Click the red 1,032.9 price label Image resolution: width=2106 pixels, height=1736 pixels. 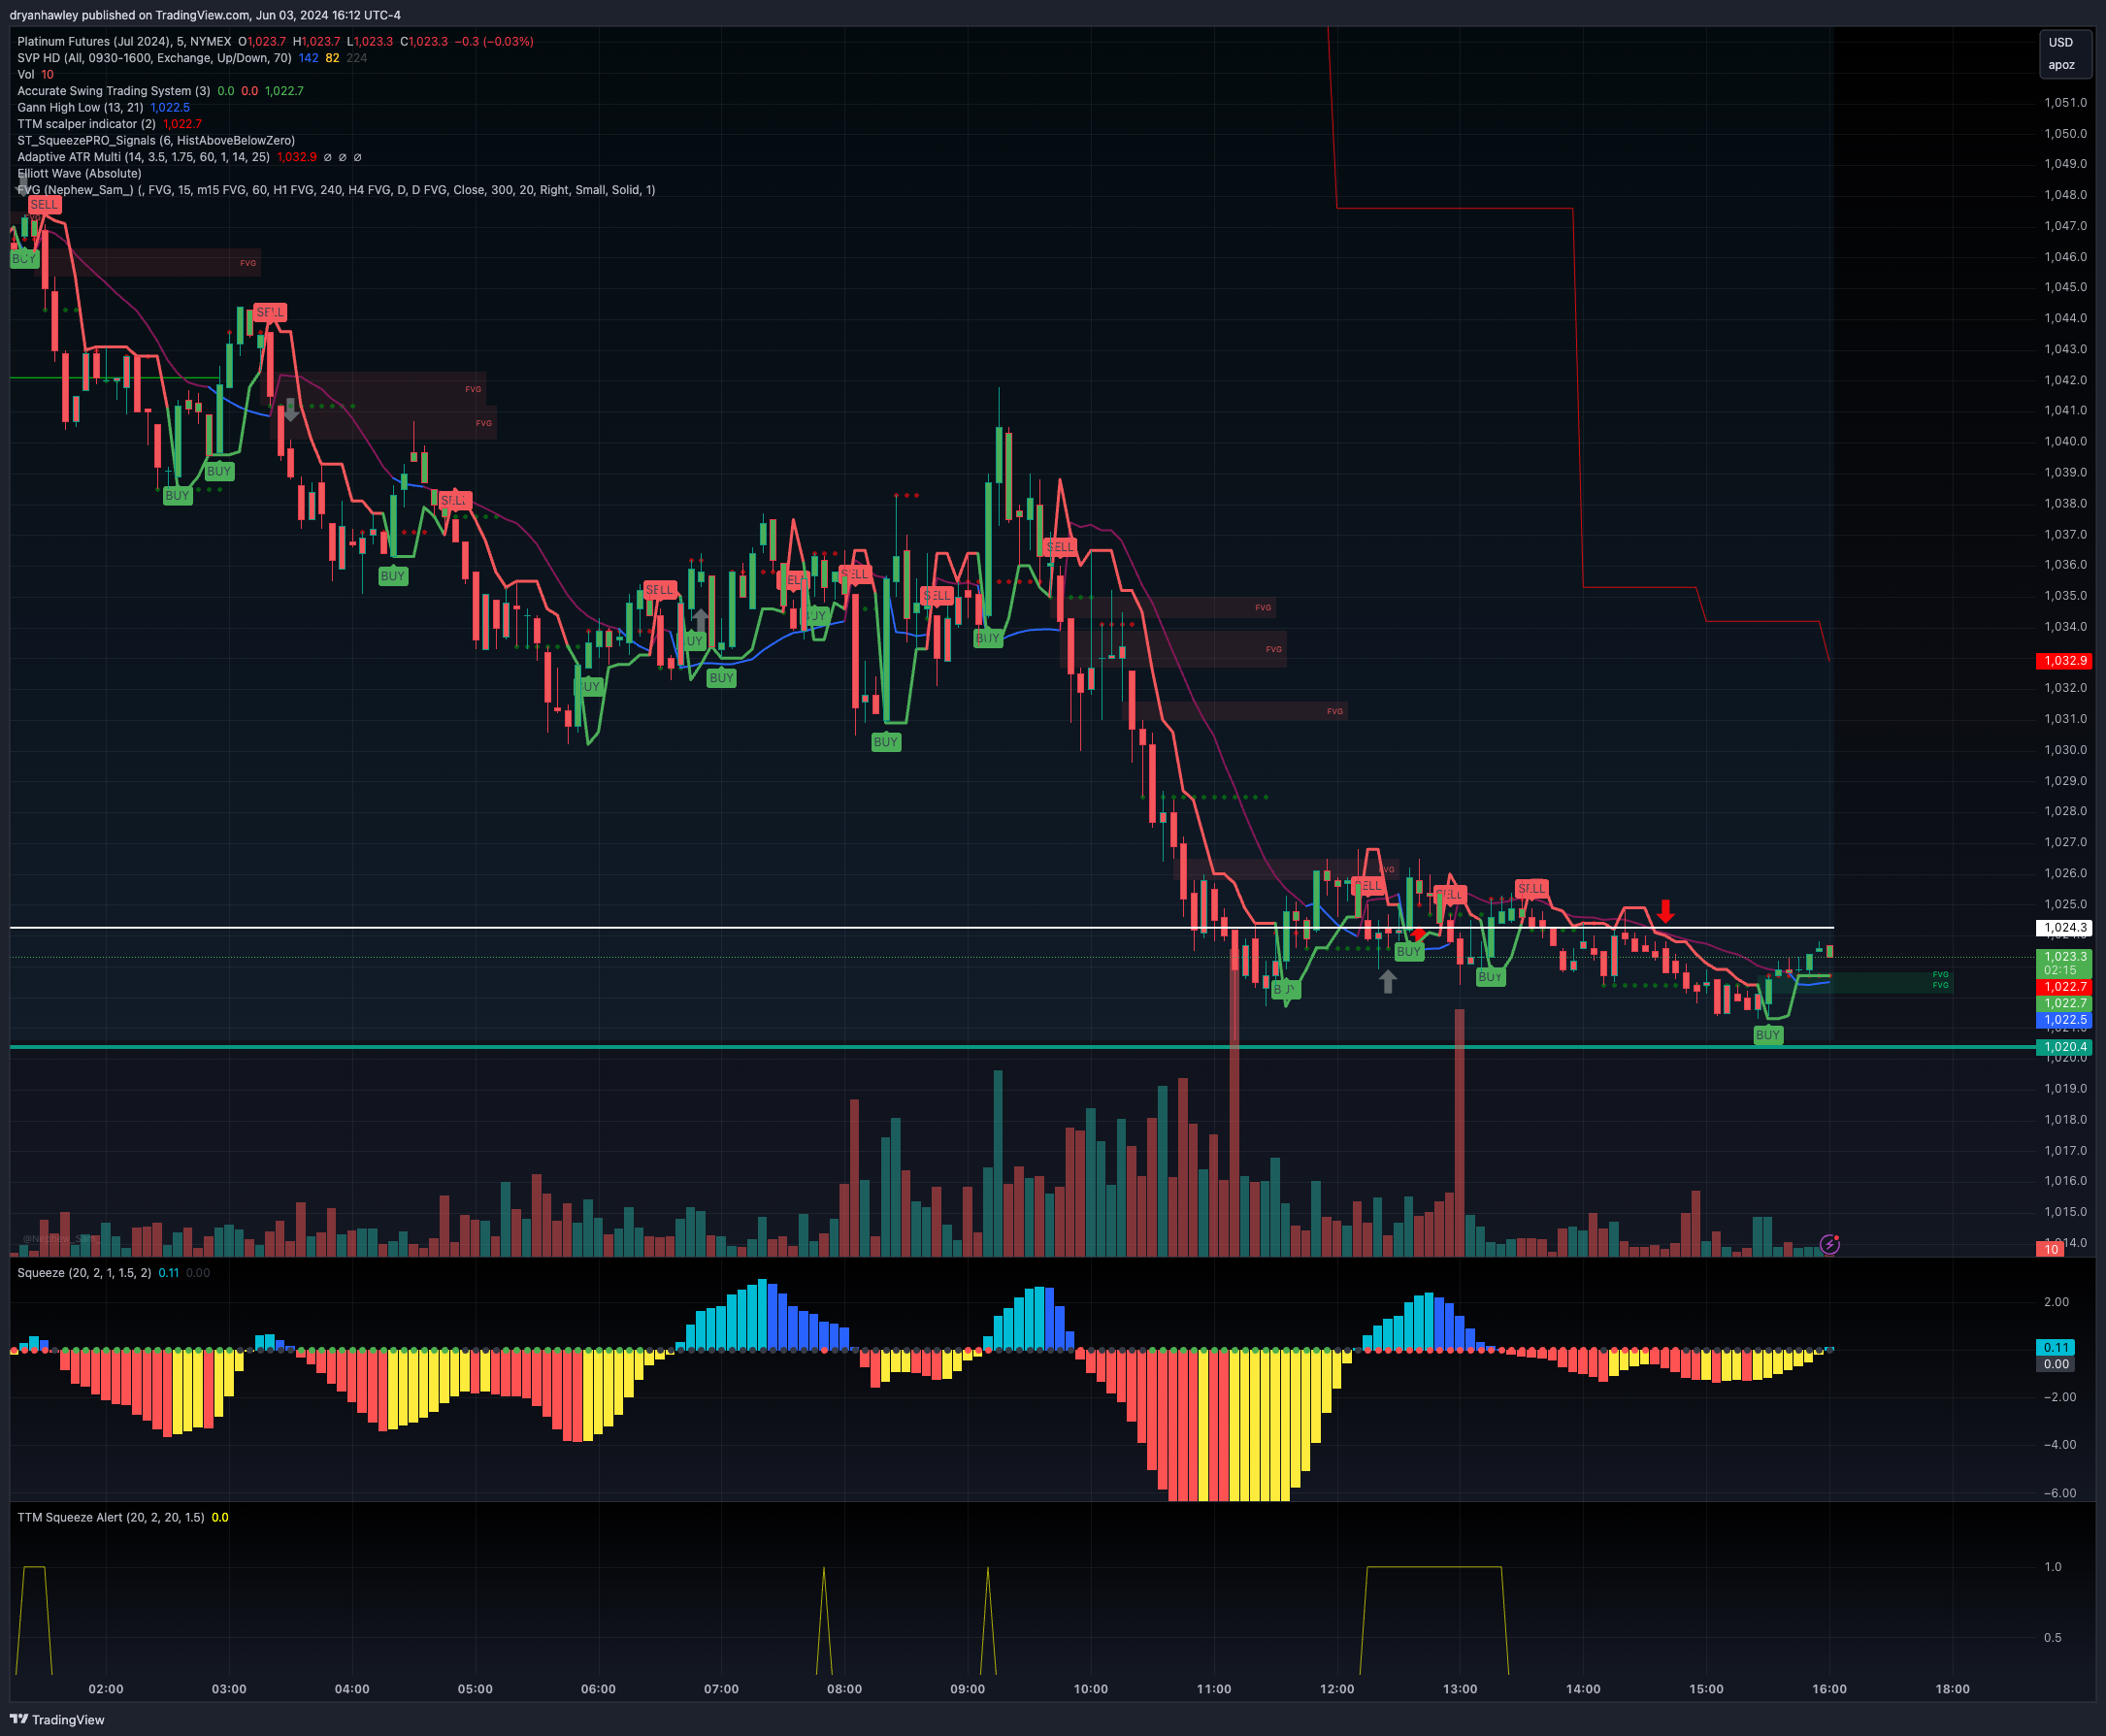click(2064, 661)
